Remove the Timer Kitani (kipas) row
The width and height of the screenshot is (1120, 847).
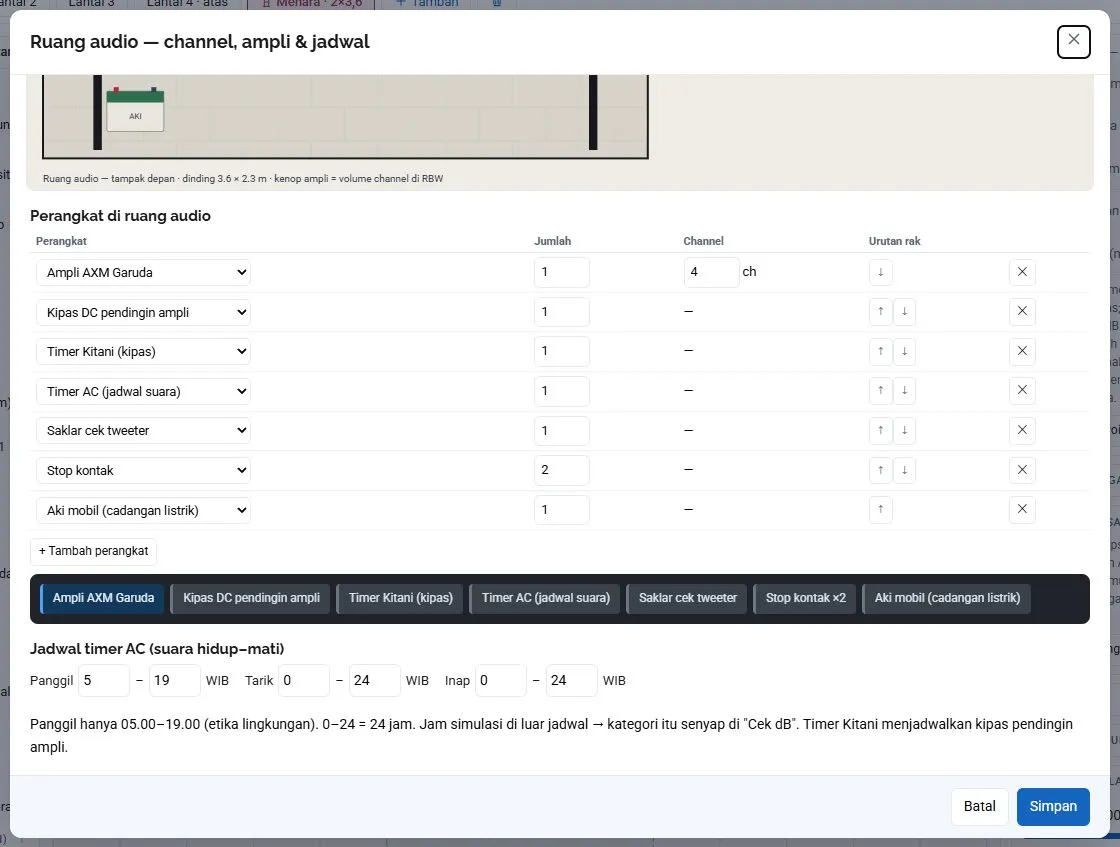(1022, 351)
